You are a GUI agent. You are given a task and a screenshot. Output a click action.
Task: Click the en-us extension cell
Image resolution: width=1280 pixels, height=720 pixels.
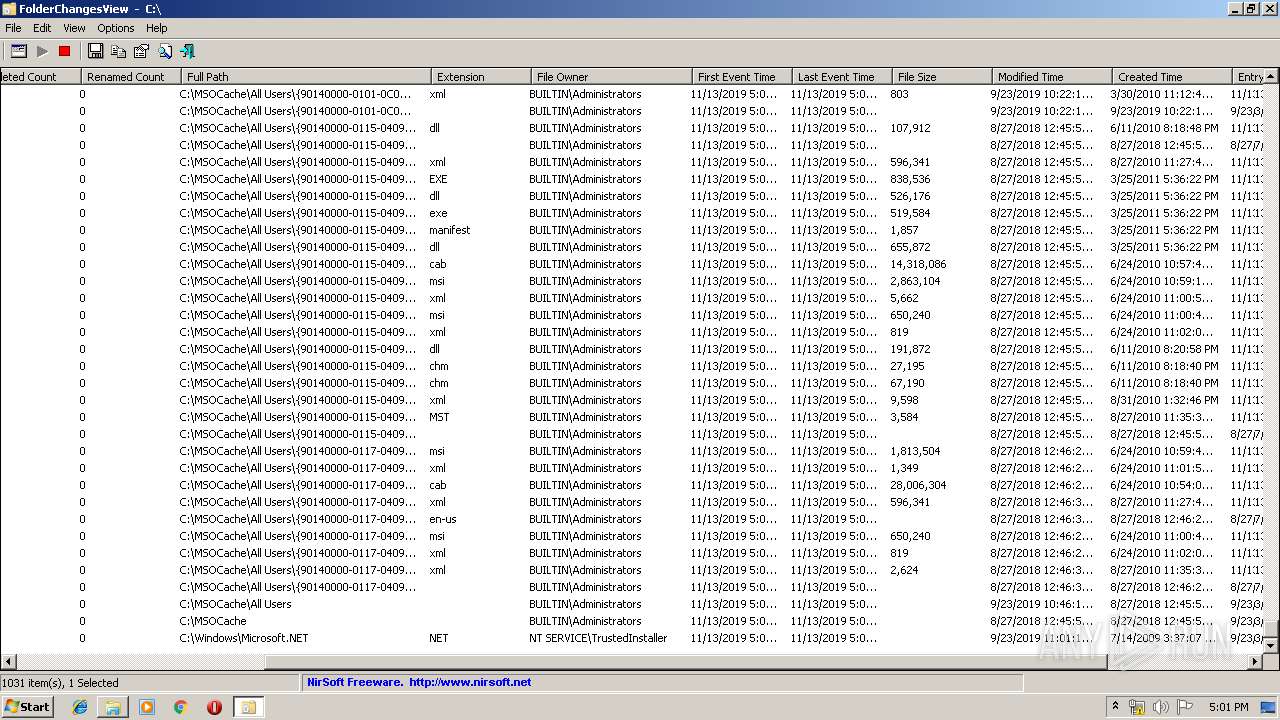tap(442, 519)
